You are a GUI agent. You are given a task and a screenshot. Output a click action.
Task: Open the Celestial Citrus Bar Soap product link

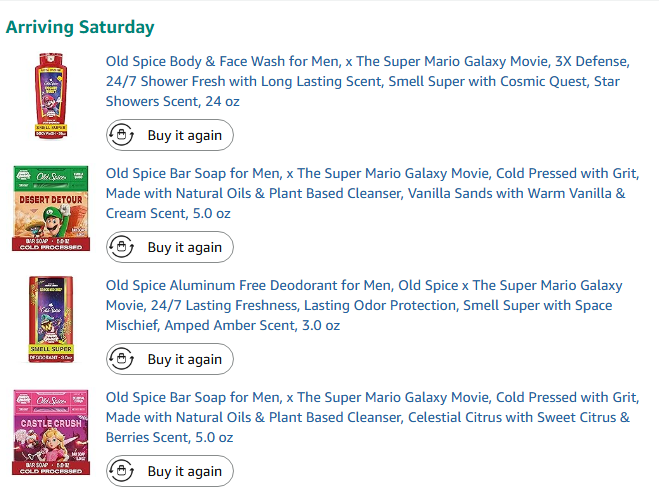coord(372,417)
